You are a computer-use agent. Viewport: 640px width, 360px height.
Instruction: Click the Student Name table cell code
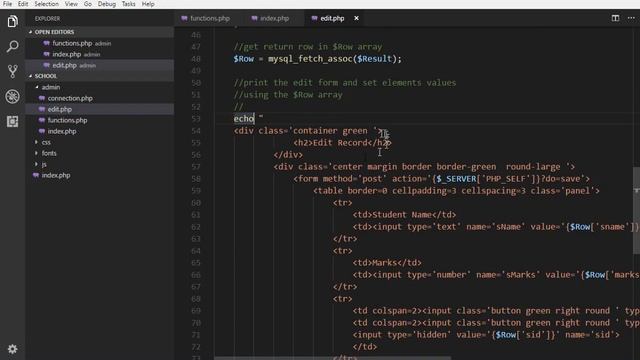tap(404, 215)
